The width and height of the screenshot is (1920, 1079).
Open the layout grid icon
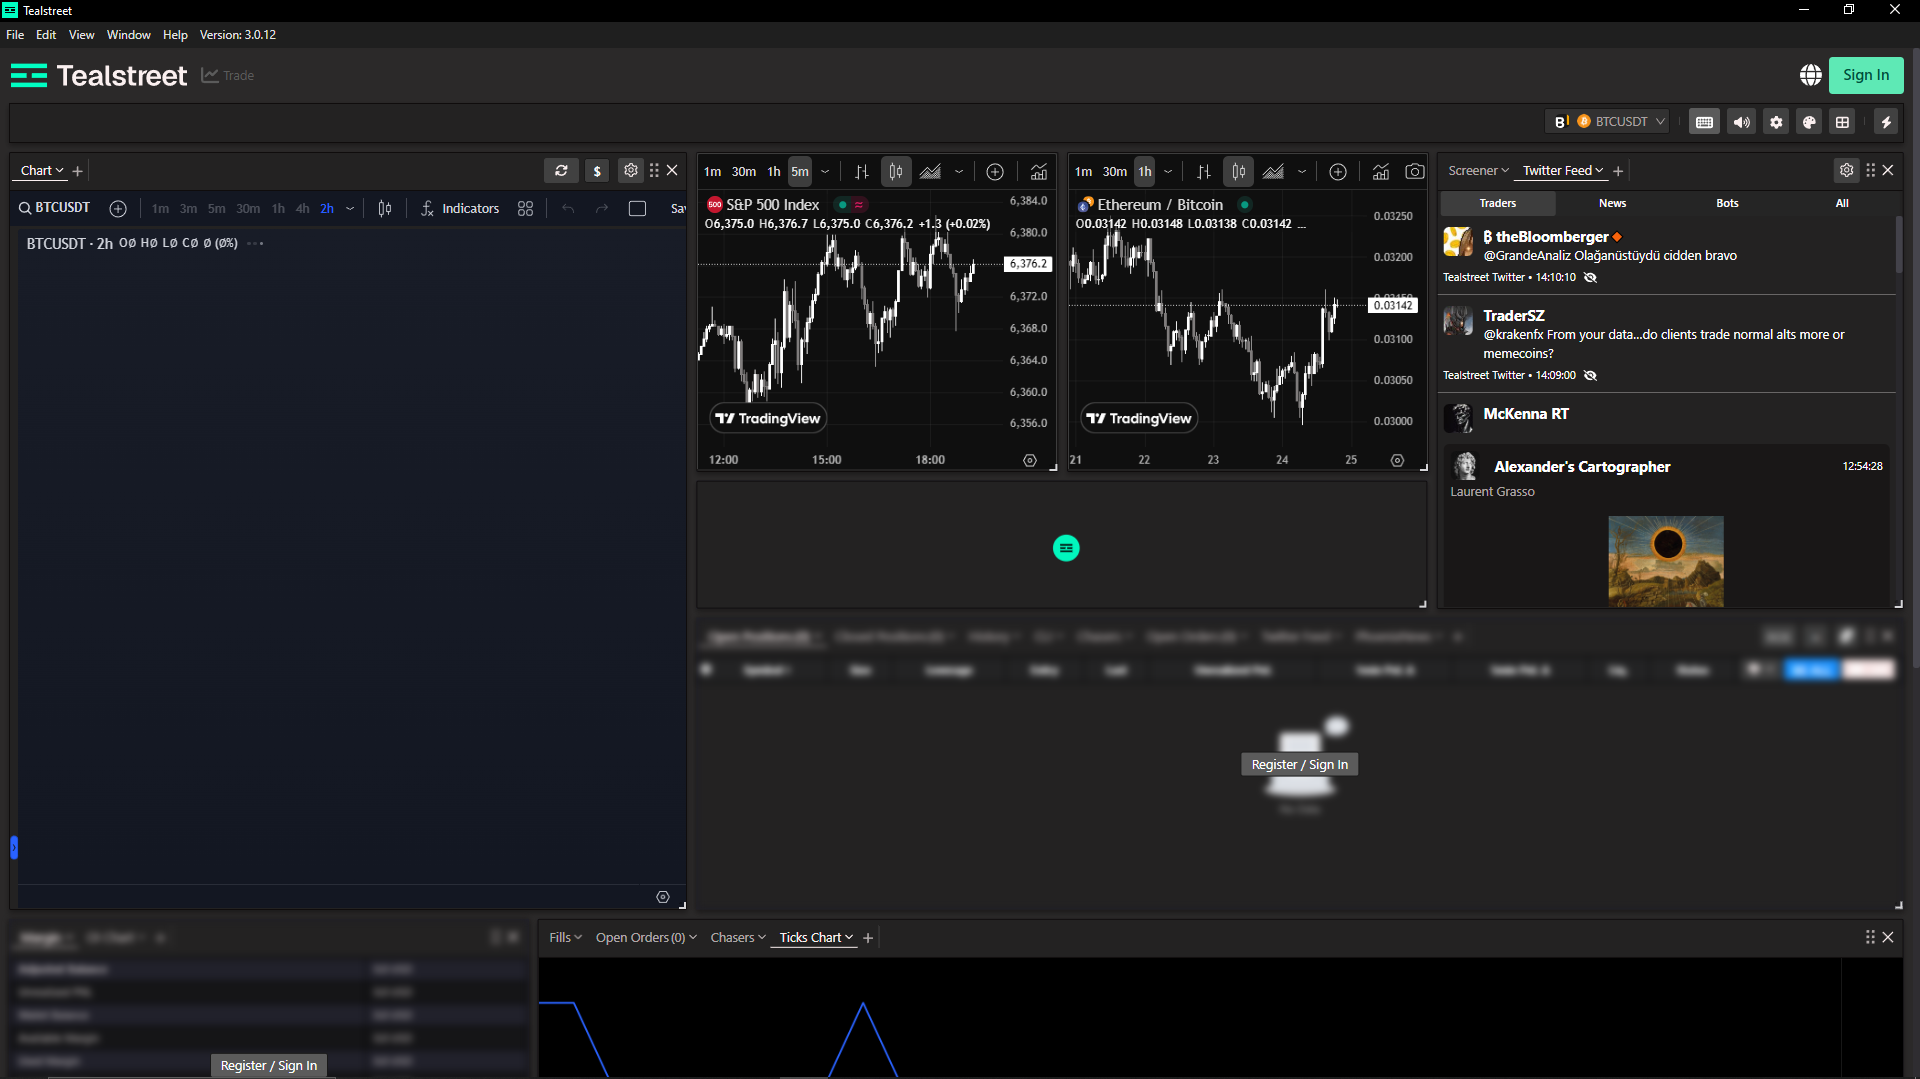[x=1842, y=122]
